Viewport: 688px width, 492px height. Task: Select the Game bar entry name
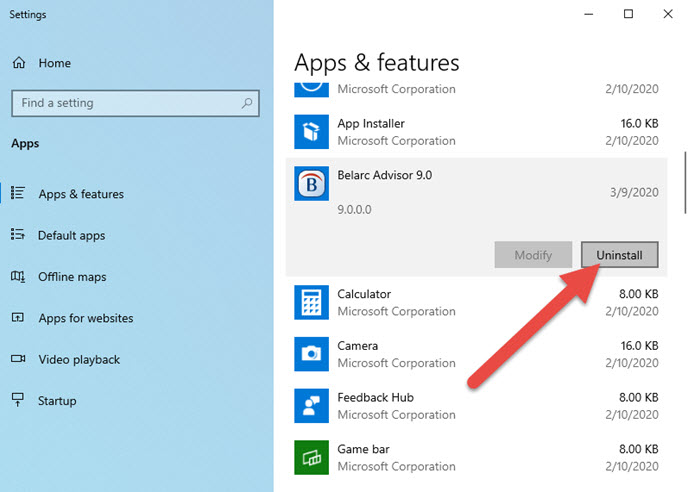pyautogui.click(x=363, y=449)
